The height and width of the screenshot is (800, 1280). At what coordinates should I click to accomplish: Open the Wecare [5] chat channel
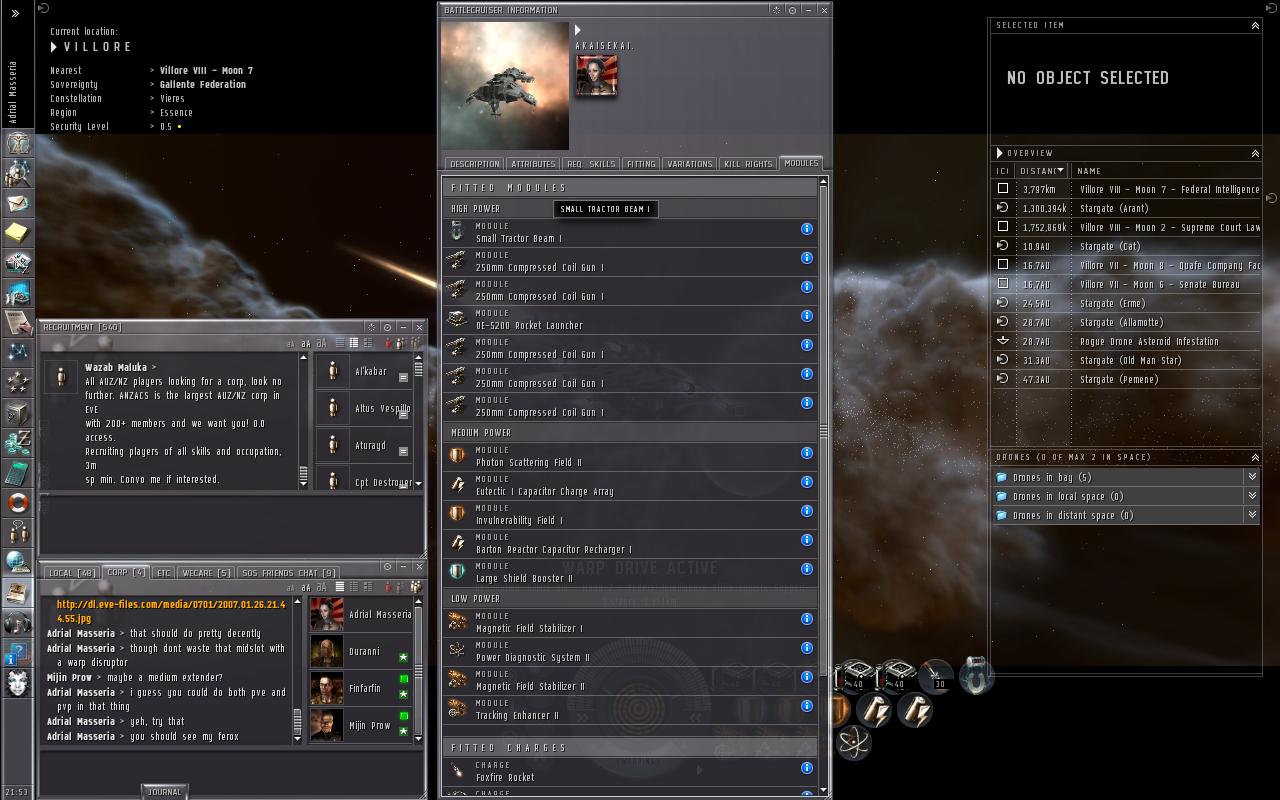point(206,573)
